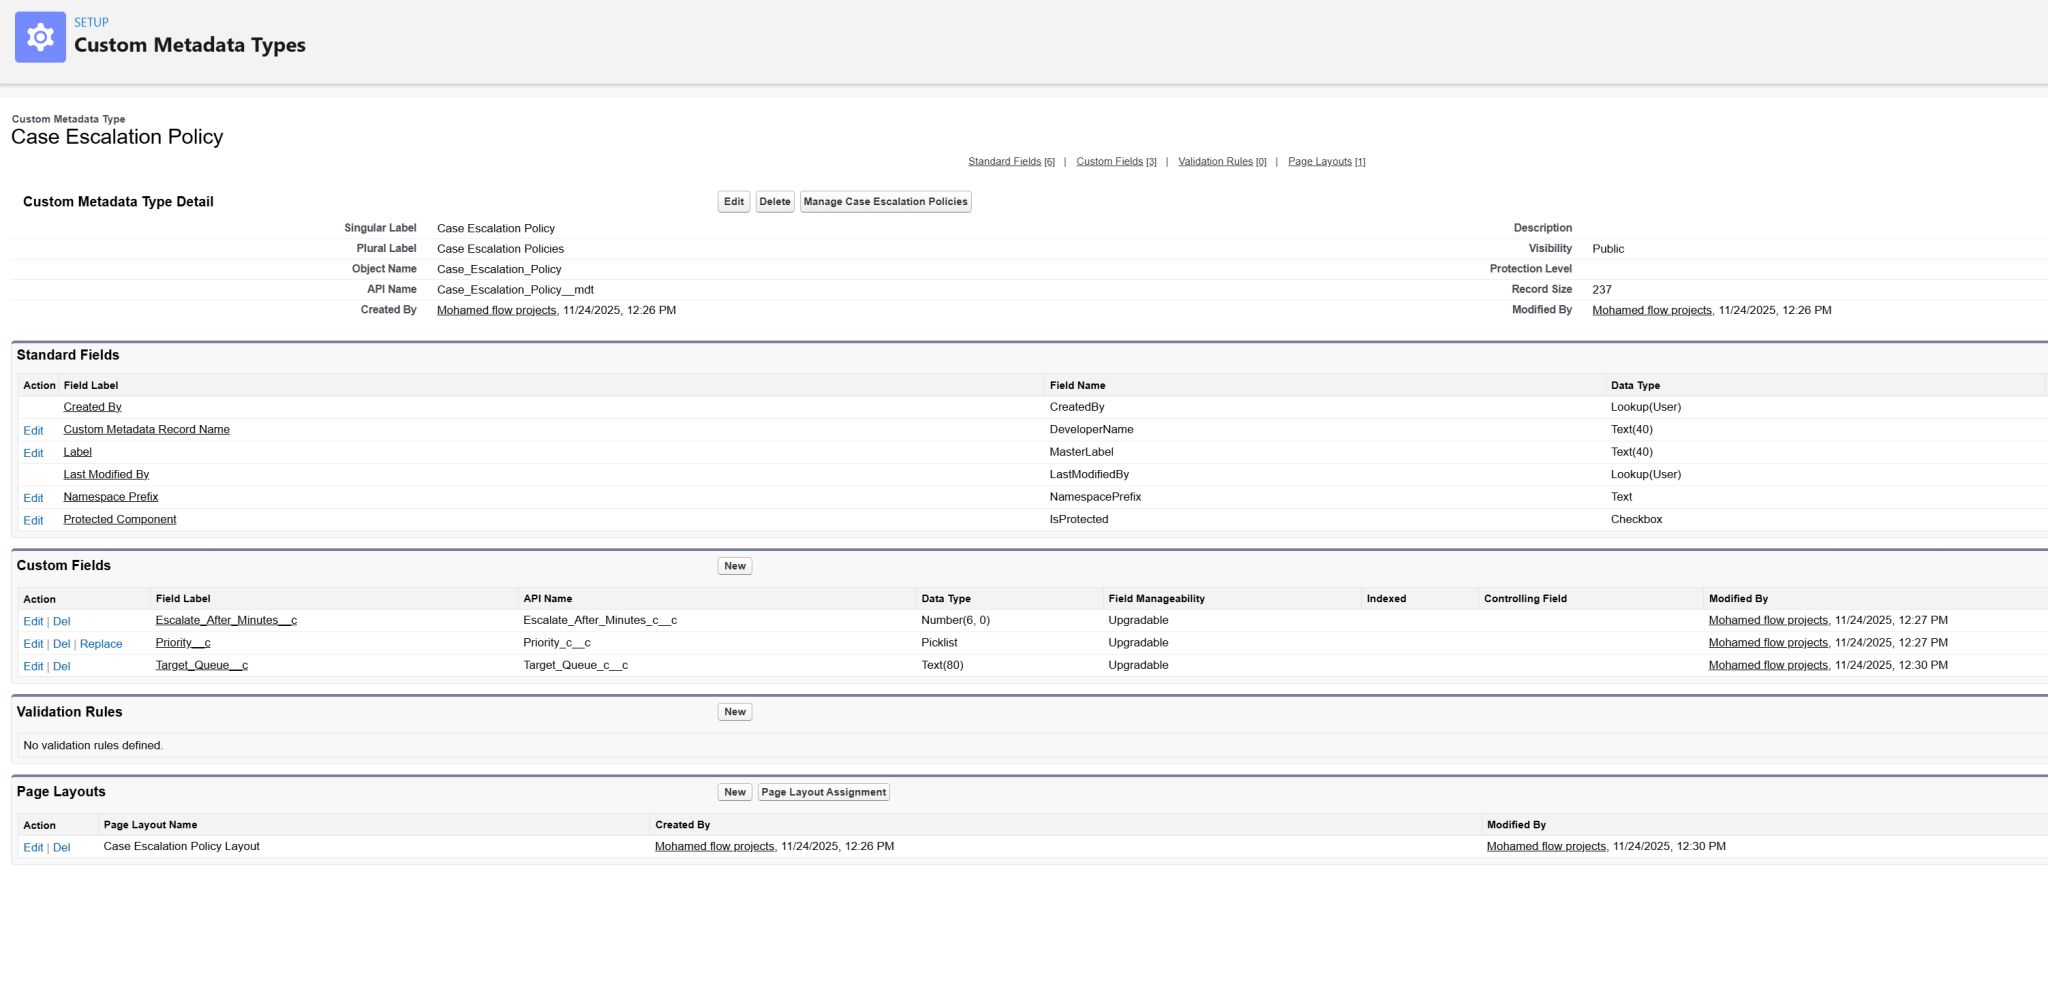Delete Case Escalation Policy Layout
Viewport: 2048px width, 989px height.
click(x=61, y=847)
